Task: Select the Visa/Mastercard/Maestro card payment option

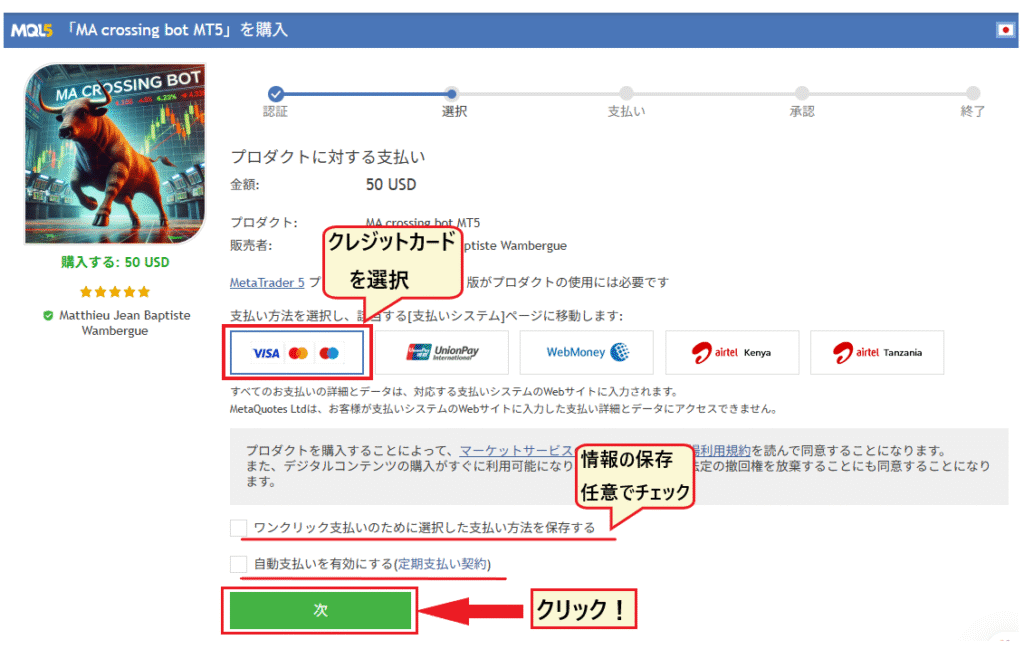Action: pyautogui.click(x=296, y=353)
